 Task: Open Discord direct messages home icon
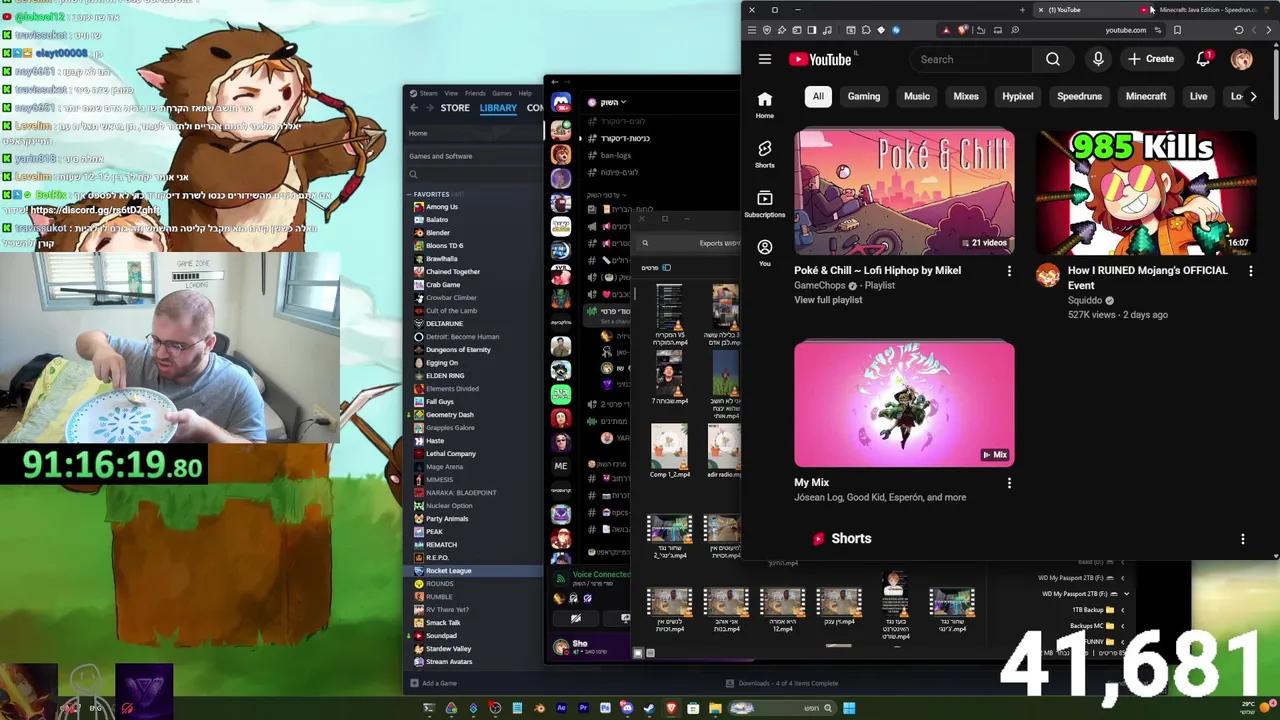point(561,103)
